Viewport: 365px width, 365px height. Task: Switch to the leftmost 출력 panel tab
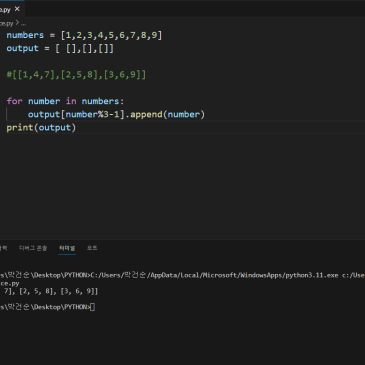click(3, 248)
